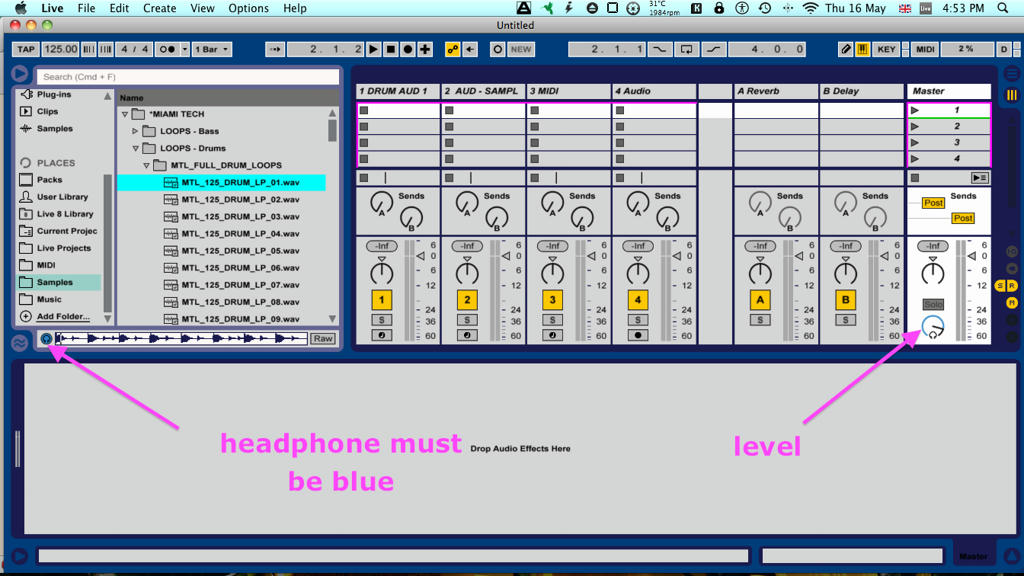Toggle the Loop switch
This screenshot has height=576, width=1024.
tap(686, 49)
